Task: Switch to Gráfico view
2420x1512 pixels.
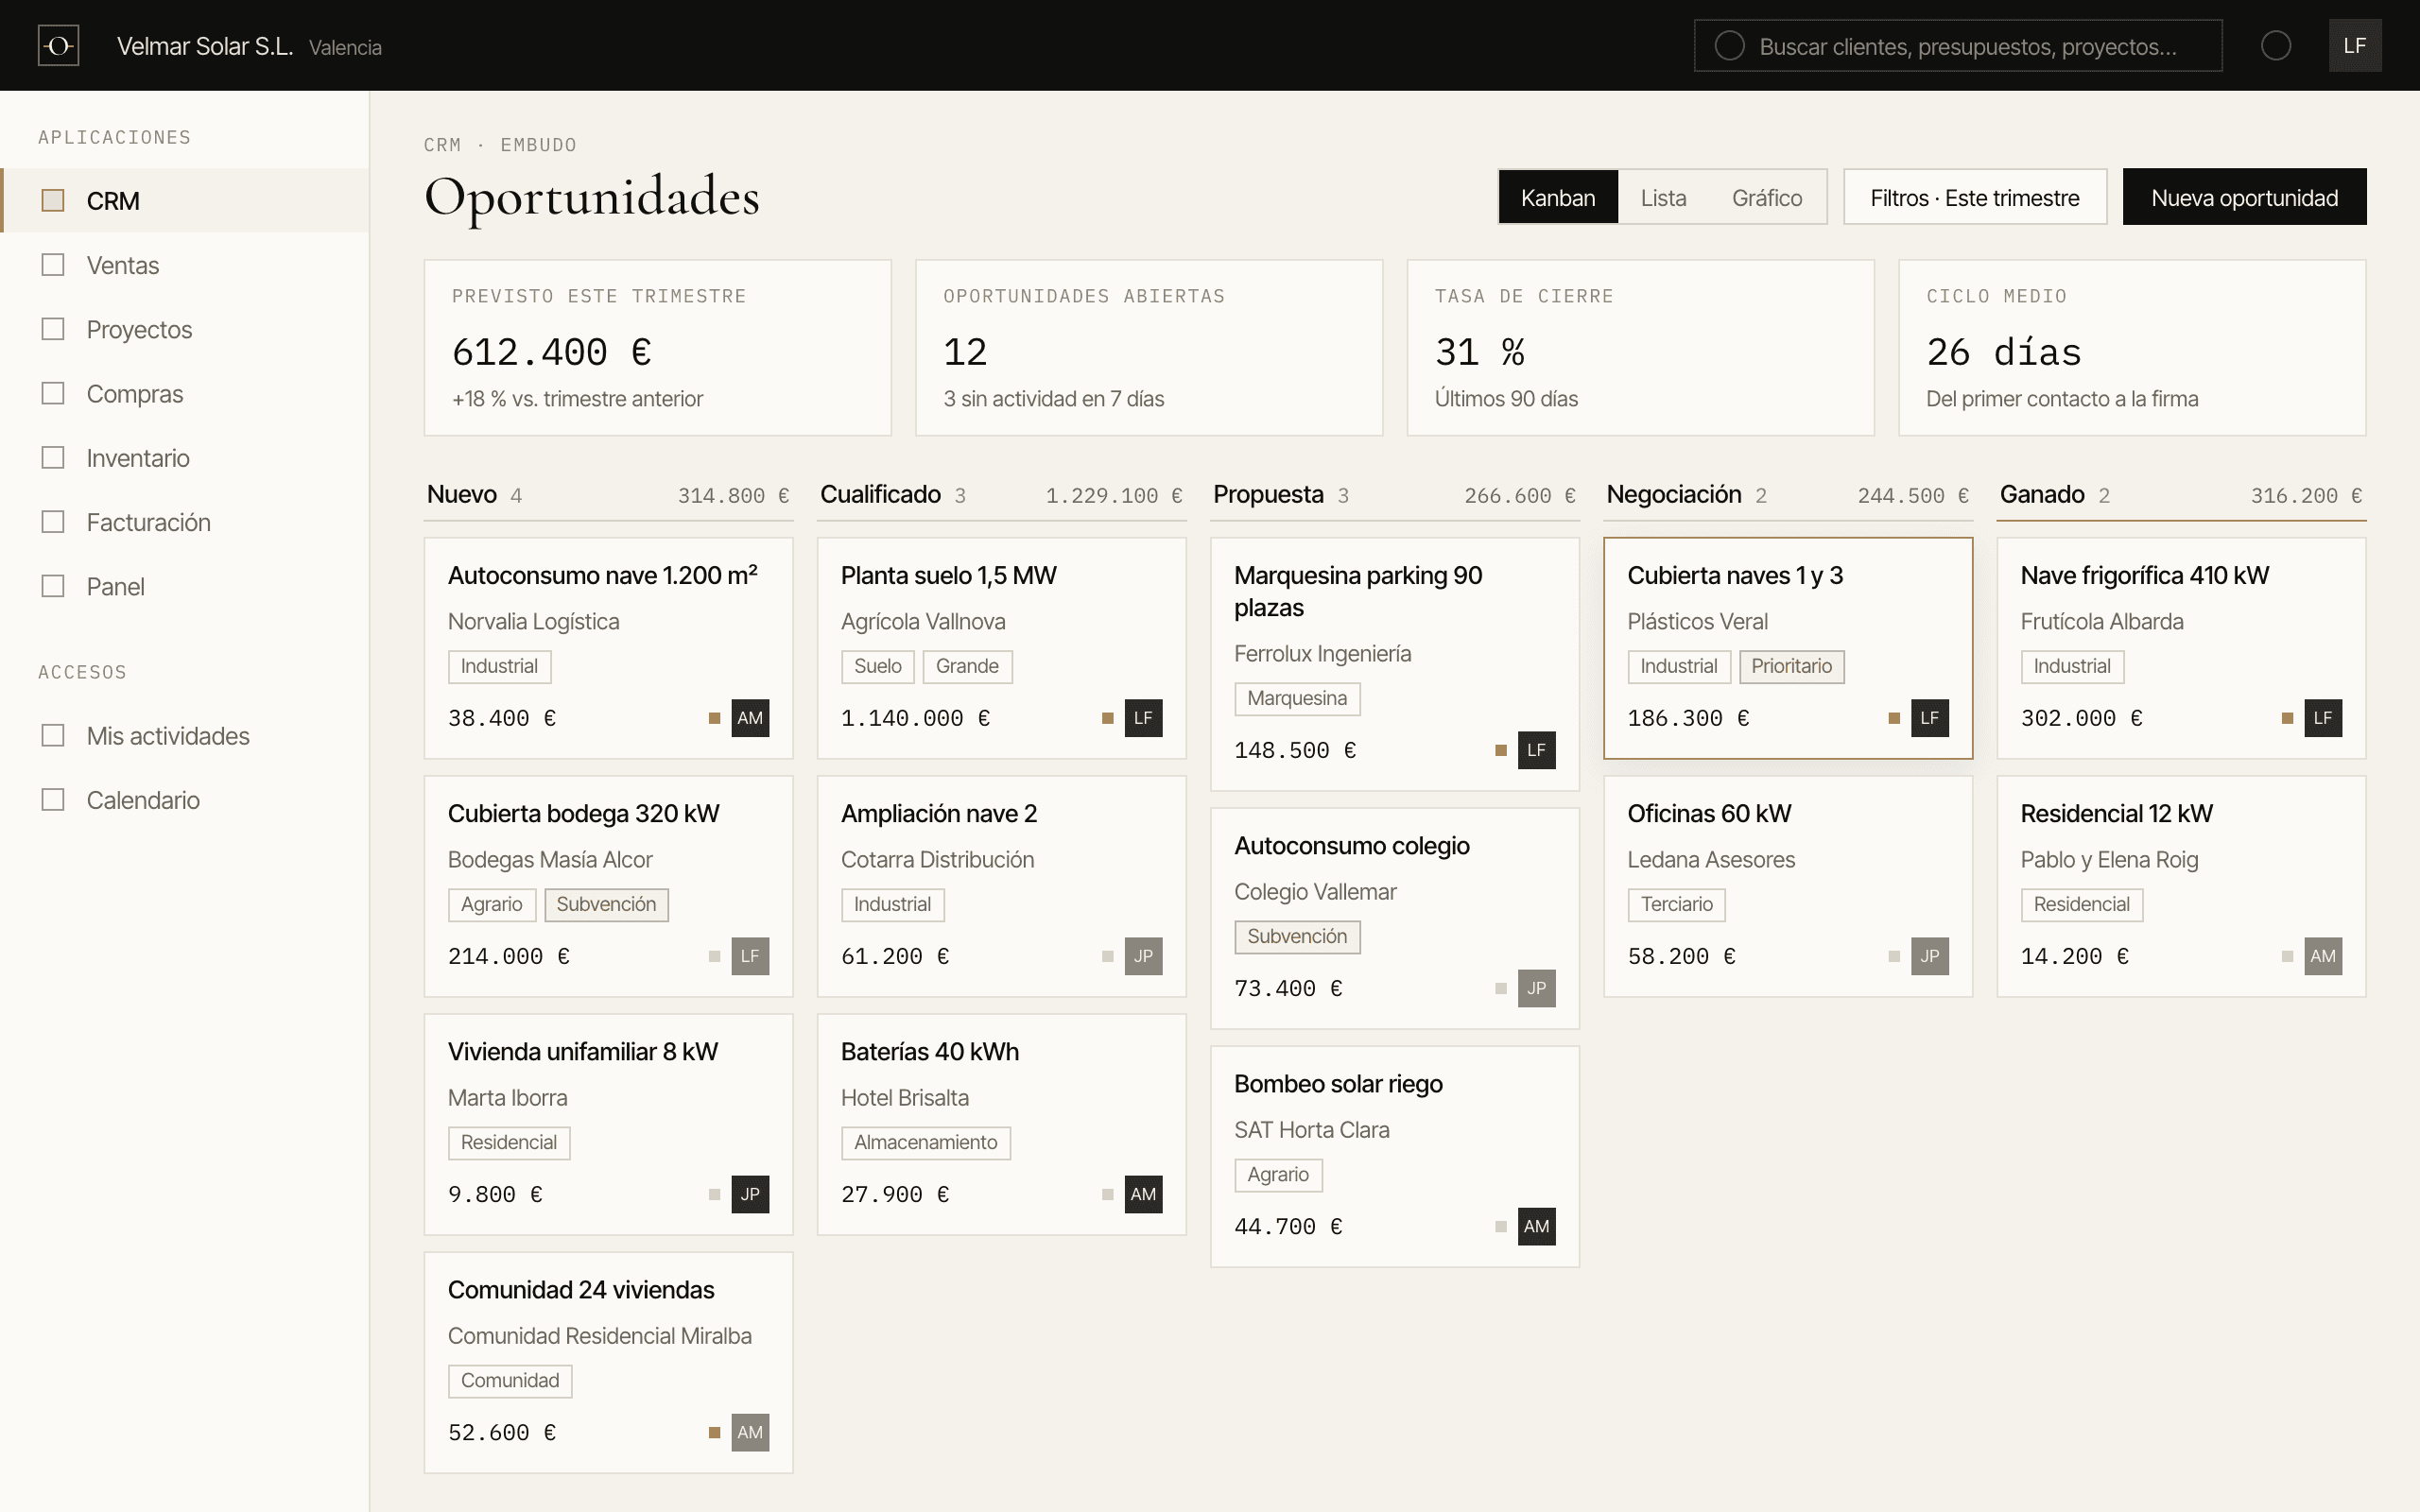Action: (1767, 197)
